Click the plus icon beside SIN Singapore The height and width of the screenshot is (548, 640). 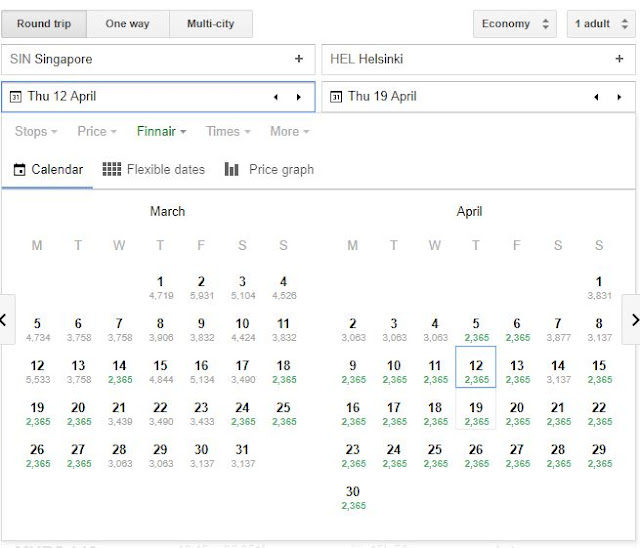click(x=298, y=59)
